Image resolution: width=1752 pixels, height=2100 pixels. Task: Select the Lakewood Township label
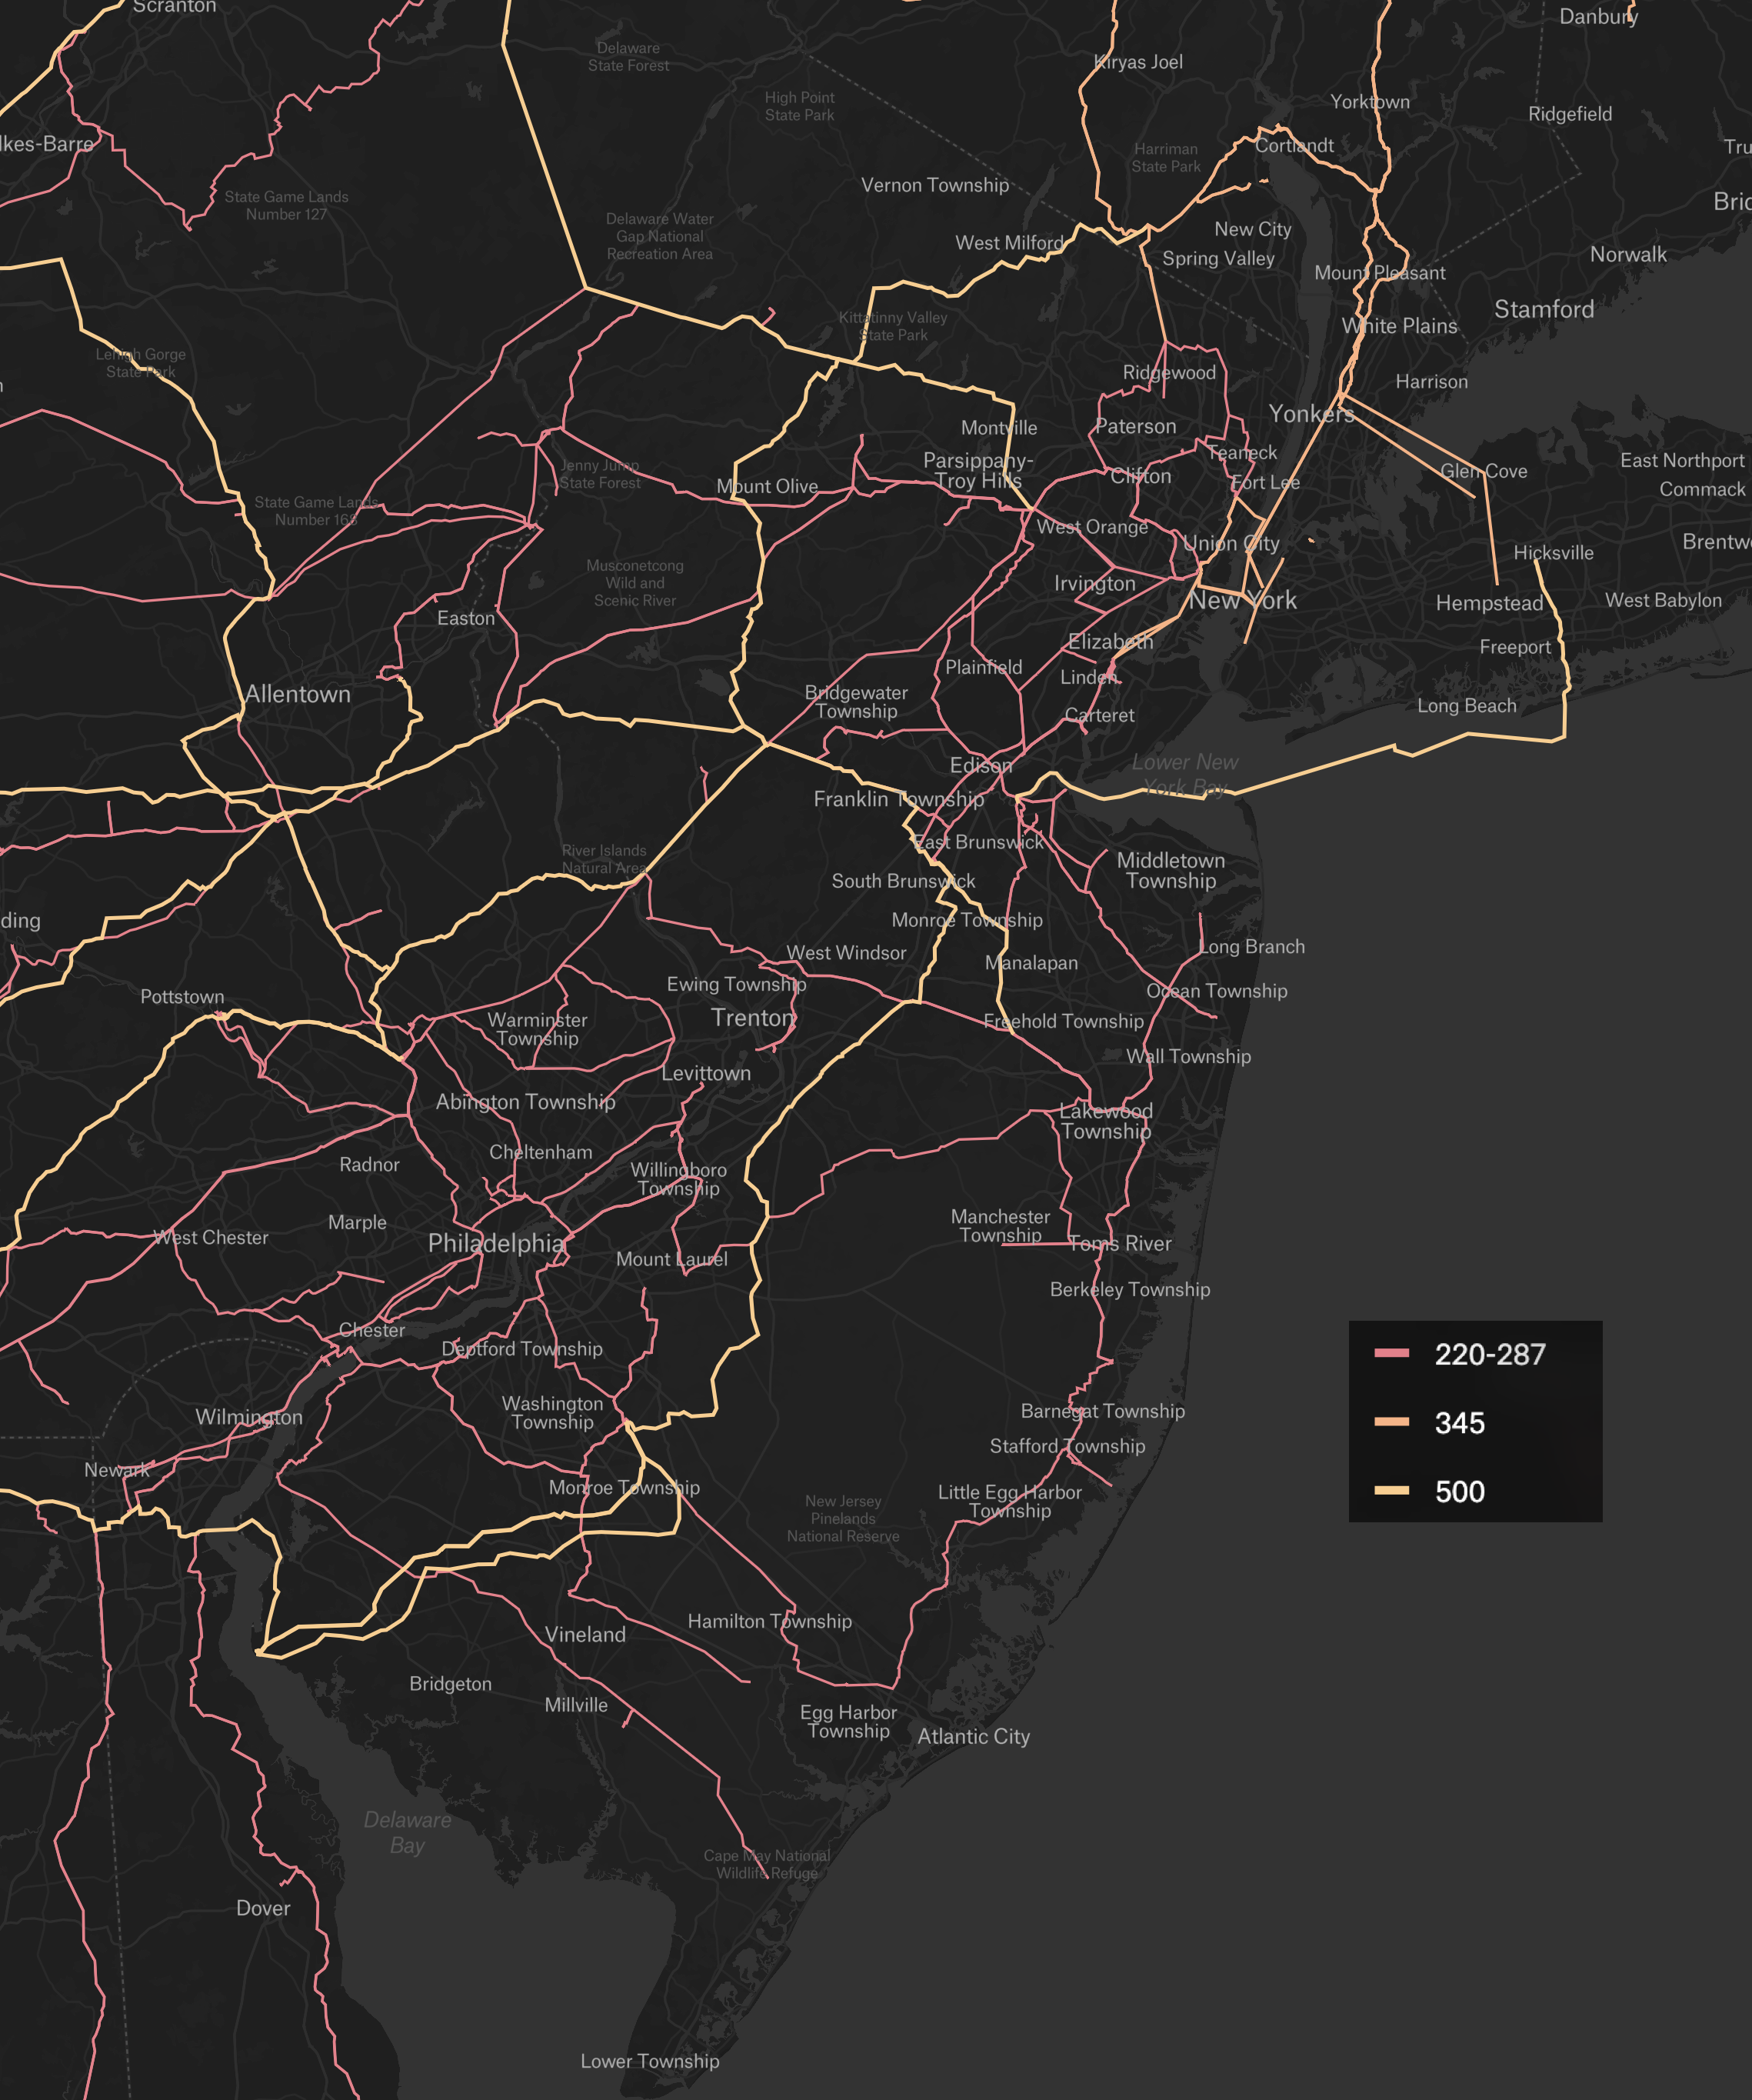point(1105,1120)
